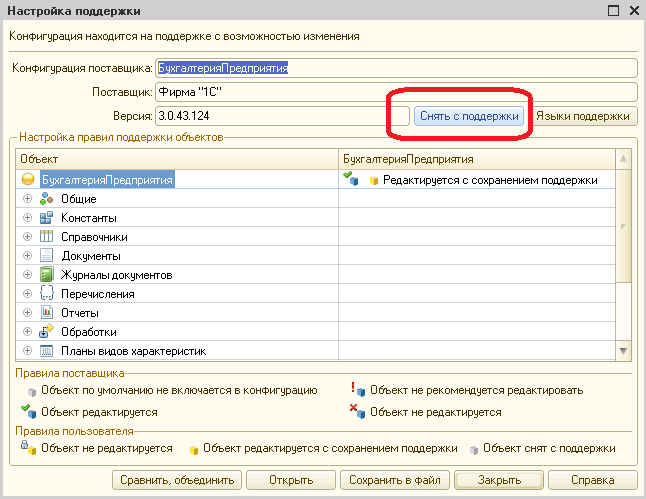Click the БухгалтерияПредприятия column header
The height and width of the screenshot is (499, 646).
tap(477, 159)
